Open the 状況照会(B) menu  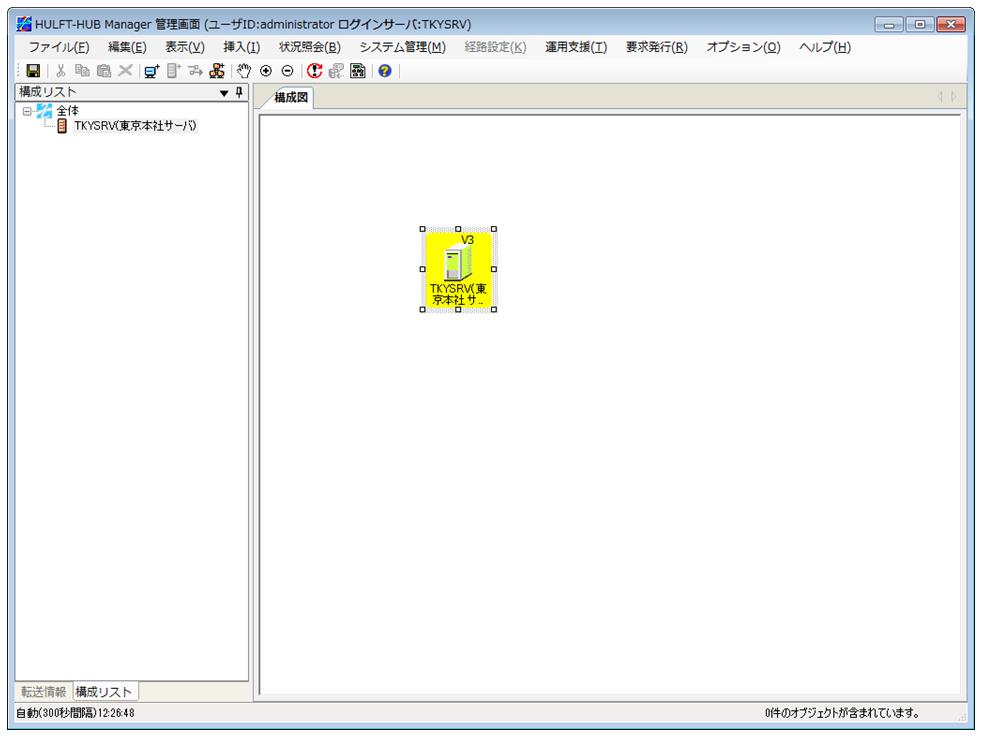coord(309,47)
